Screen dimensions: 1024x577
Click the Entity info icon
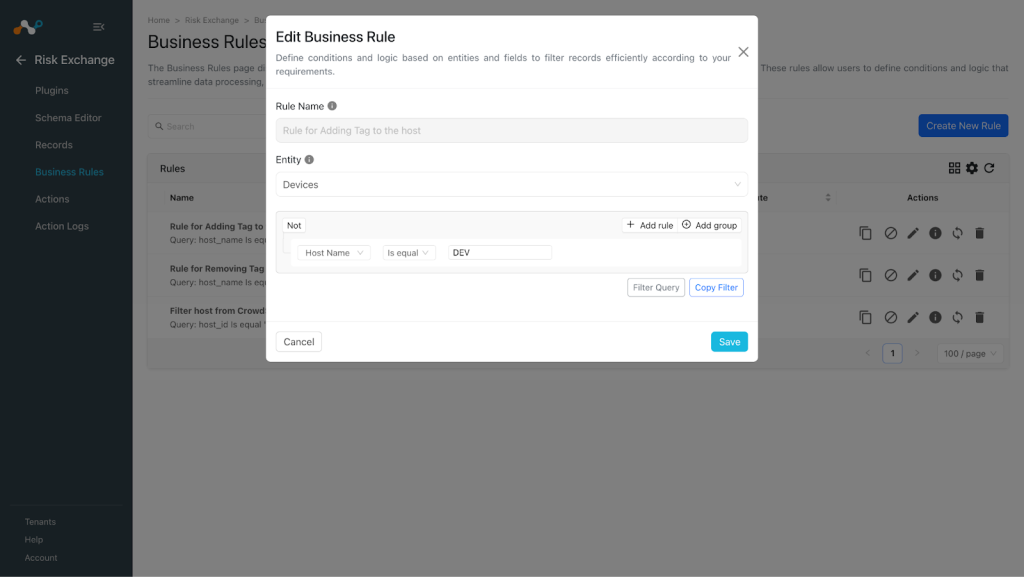tap(309, 159)
